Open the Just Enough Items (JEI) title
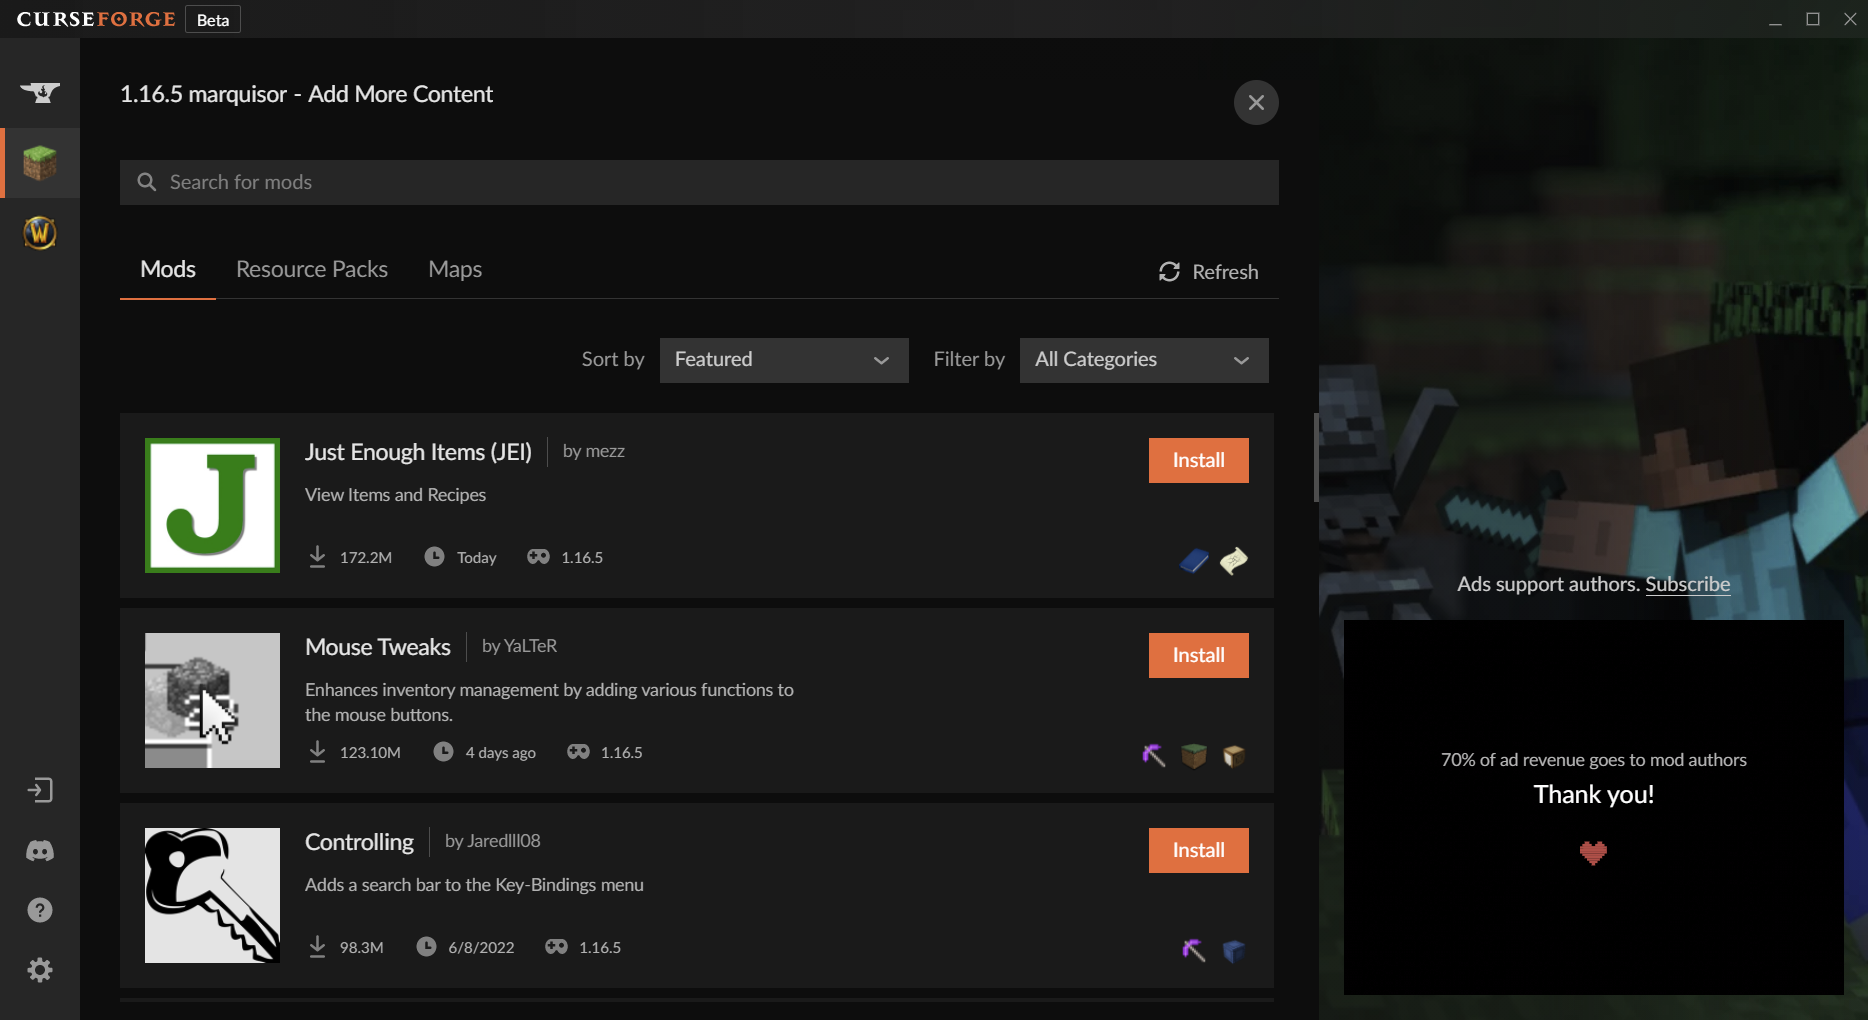The height and width of the screenshot is (1020, 1868). pyautogui.click(x=418, y=452)
